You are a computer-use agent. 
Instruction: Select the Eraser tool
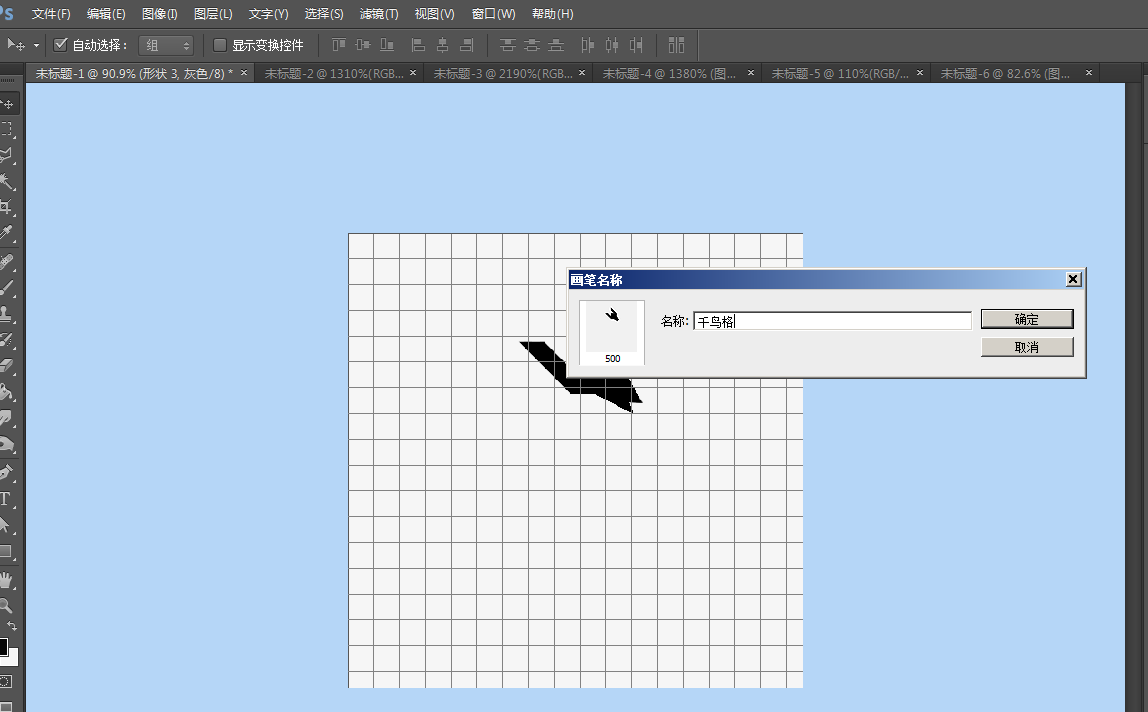[x=7, y=365]
